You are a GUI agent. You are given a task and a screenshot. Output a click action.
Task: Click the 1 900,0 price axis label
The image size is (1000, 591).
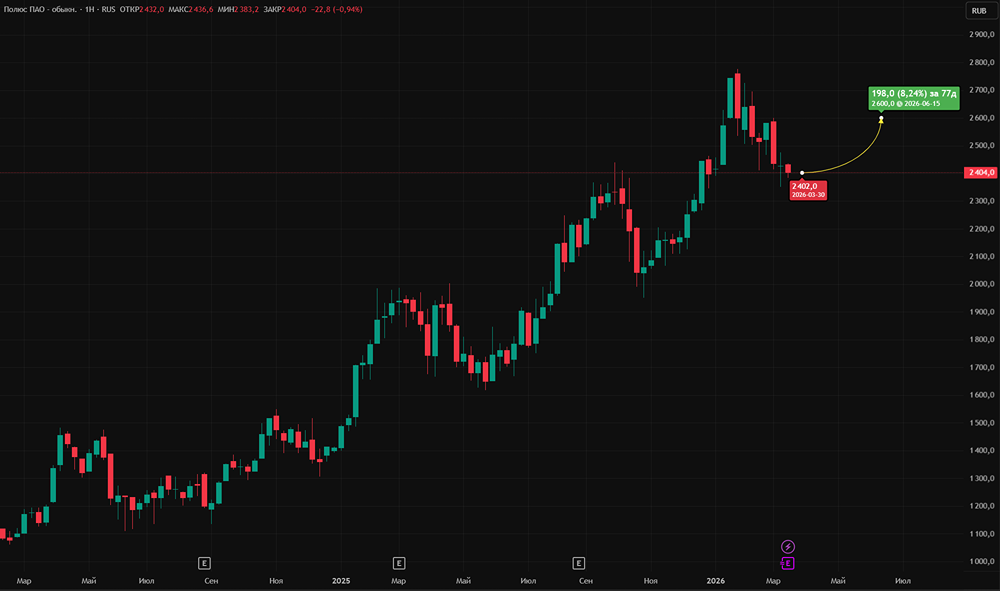[982, 312]
